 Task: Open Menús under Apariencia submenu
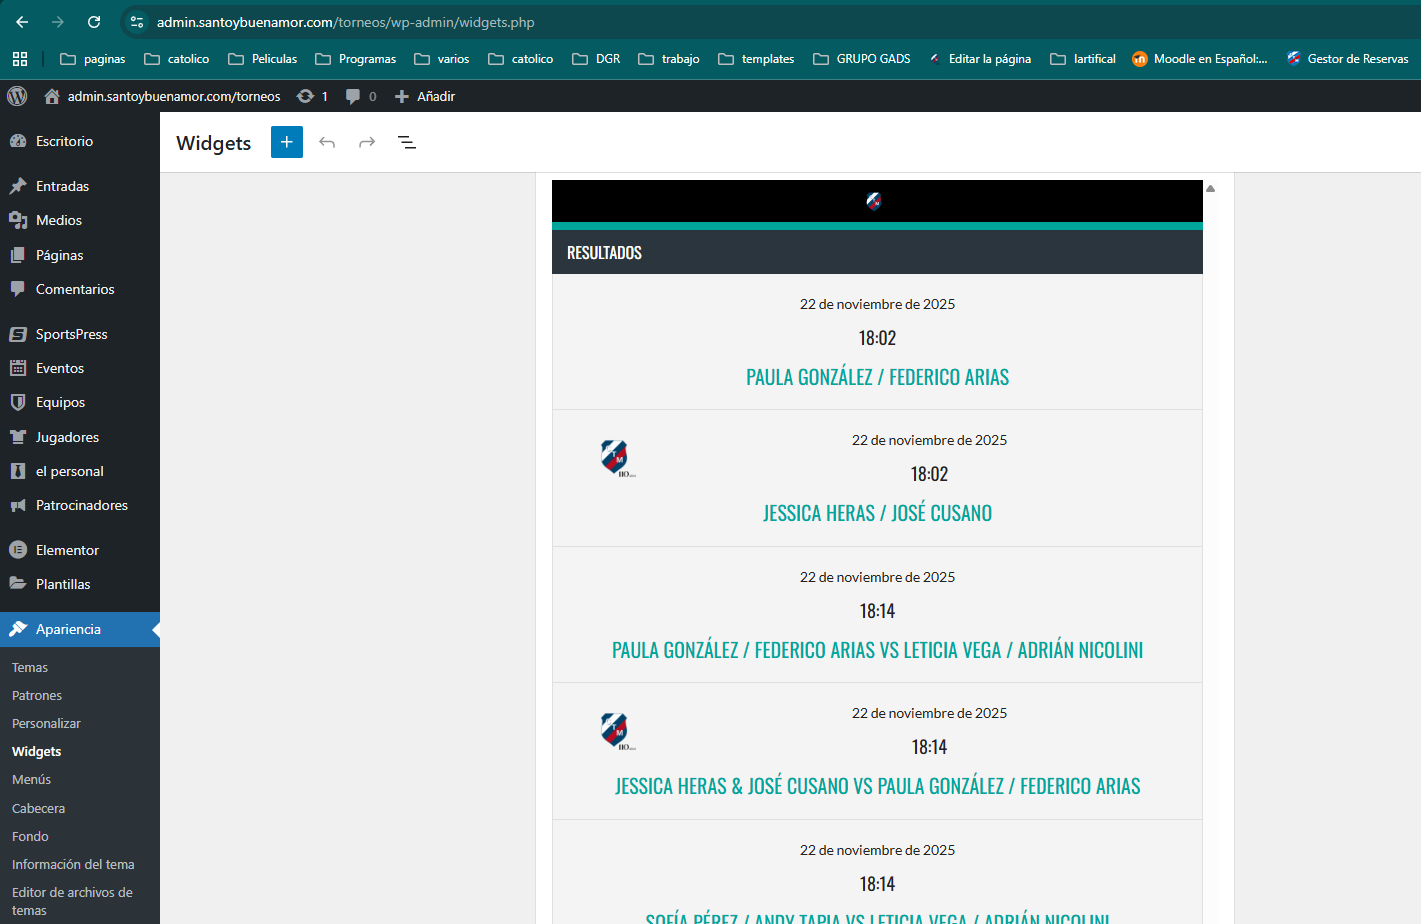pos(31,779)
